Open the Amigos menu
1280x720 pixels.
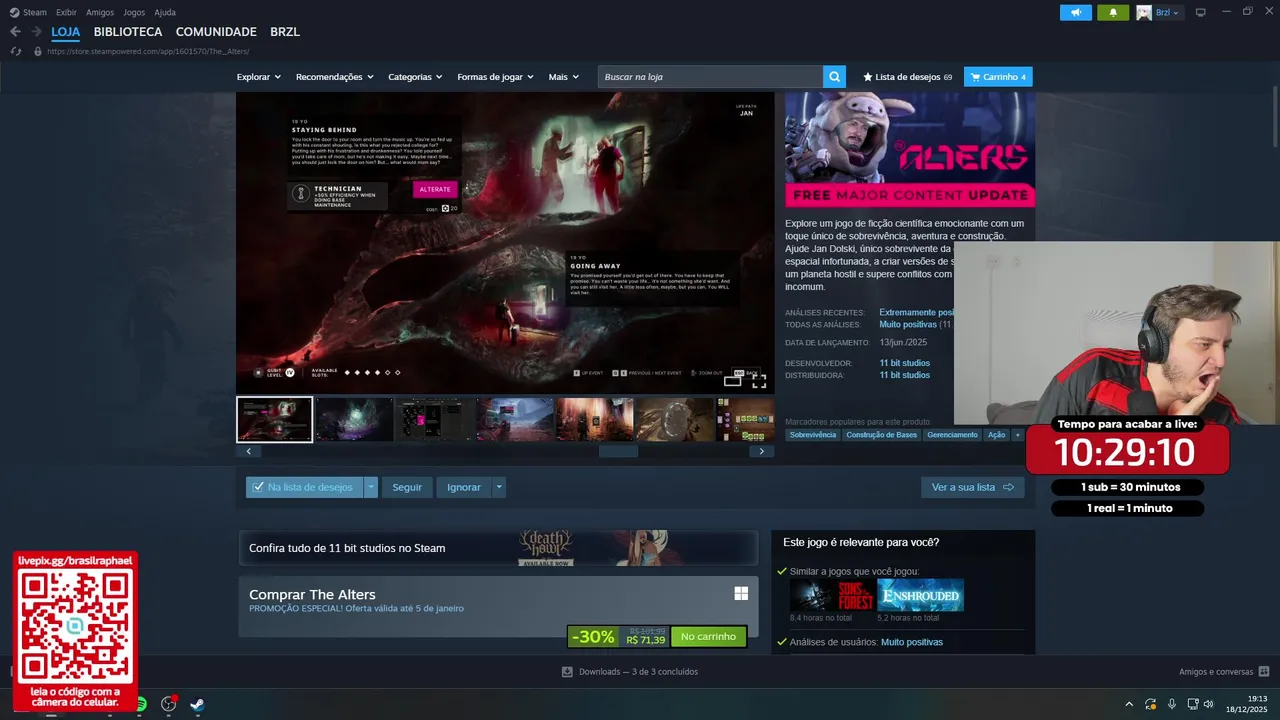coord(100,12)
